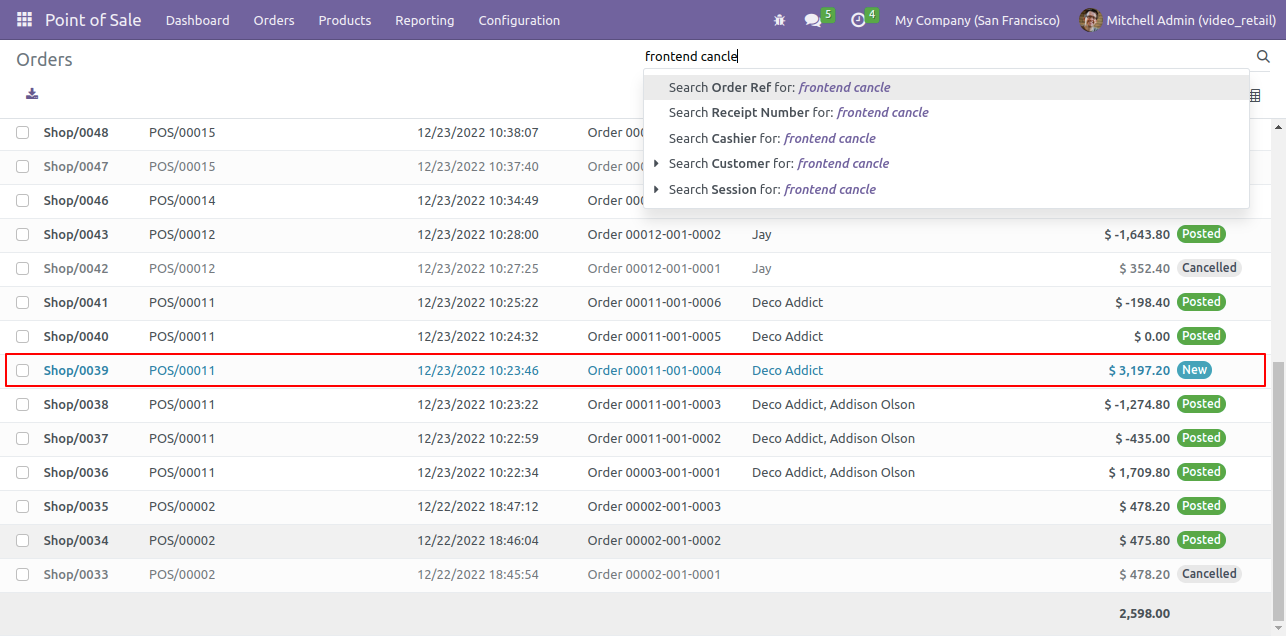1286x636 pixels.
Task: Tick checkbox for Shop/0046
Action: coord(23,201)
